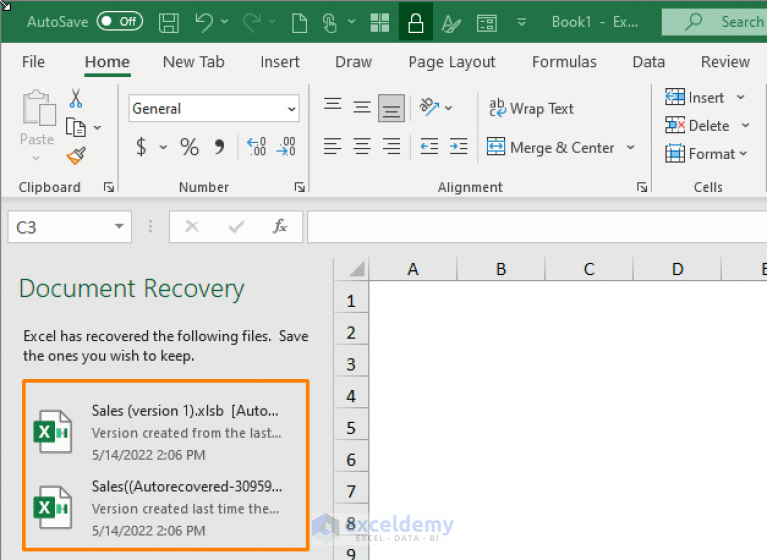Viewport: 767px width, 560px height.
Task: Toggle Bottom Align icon
Action: tap(391, 108)
